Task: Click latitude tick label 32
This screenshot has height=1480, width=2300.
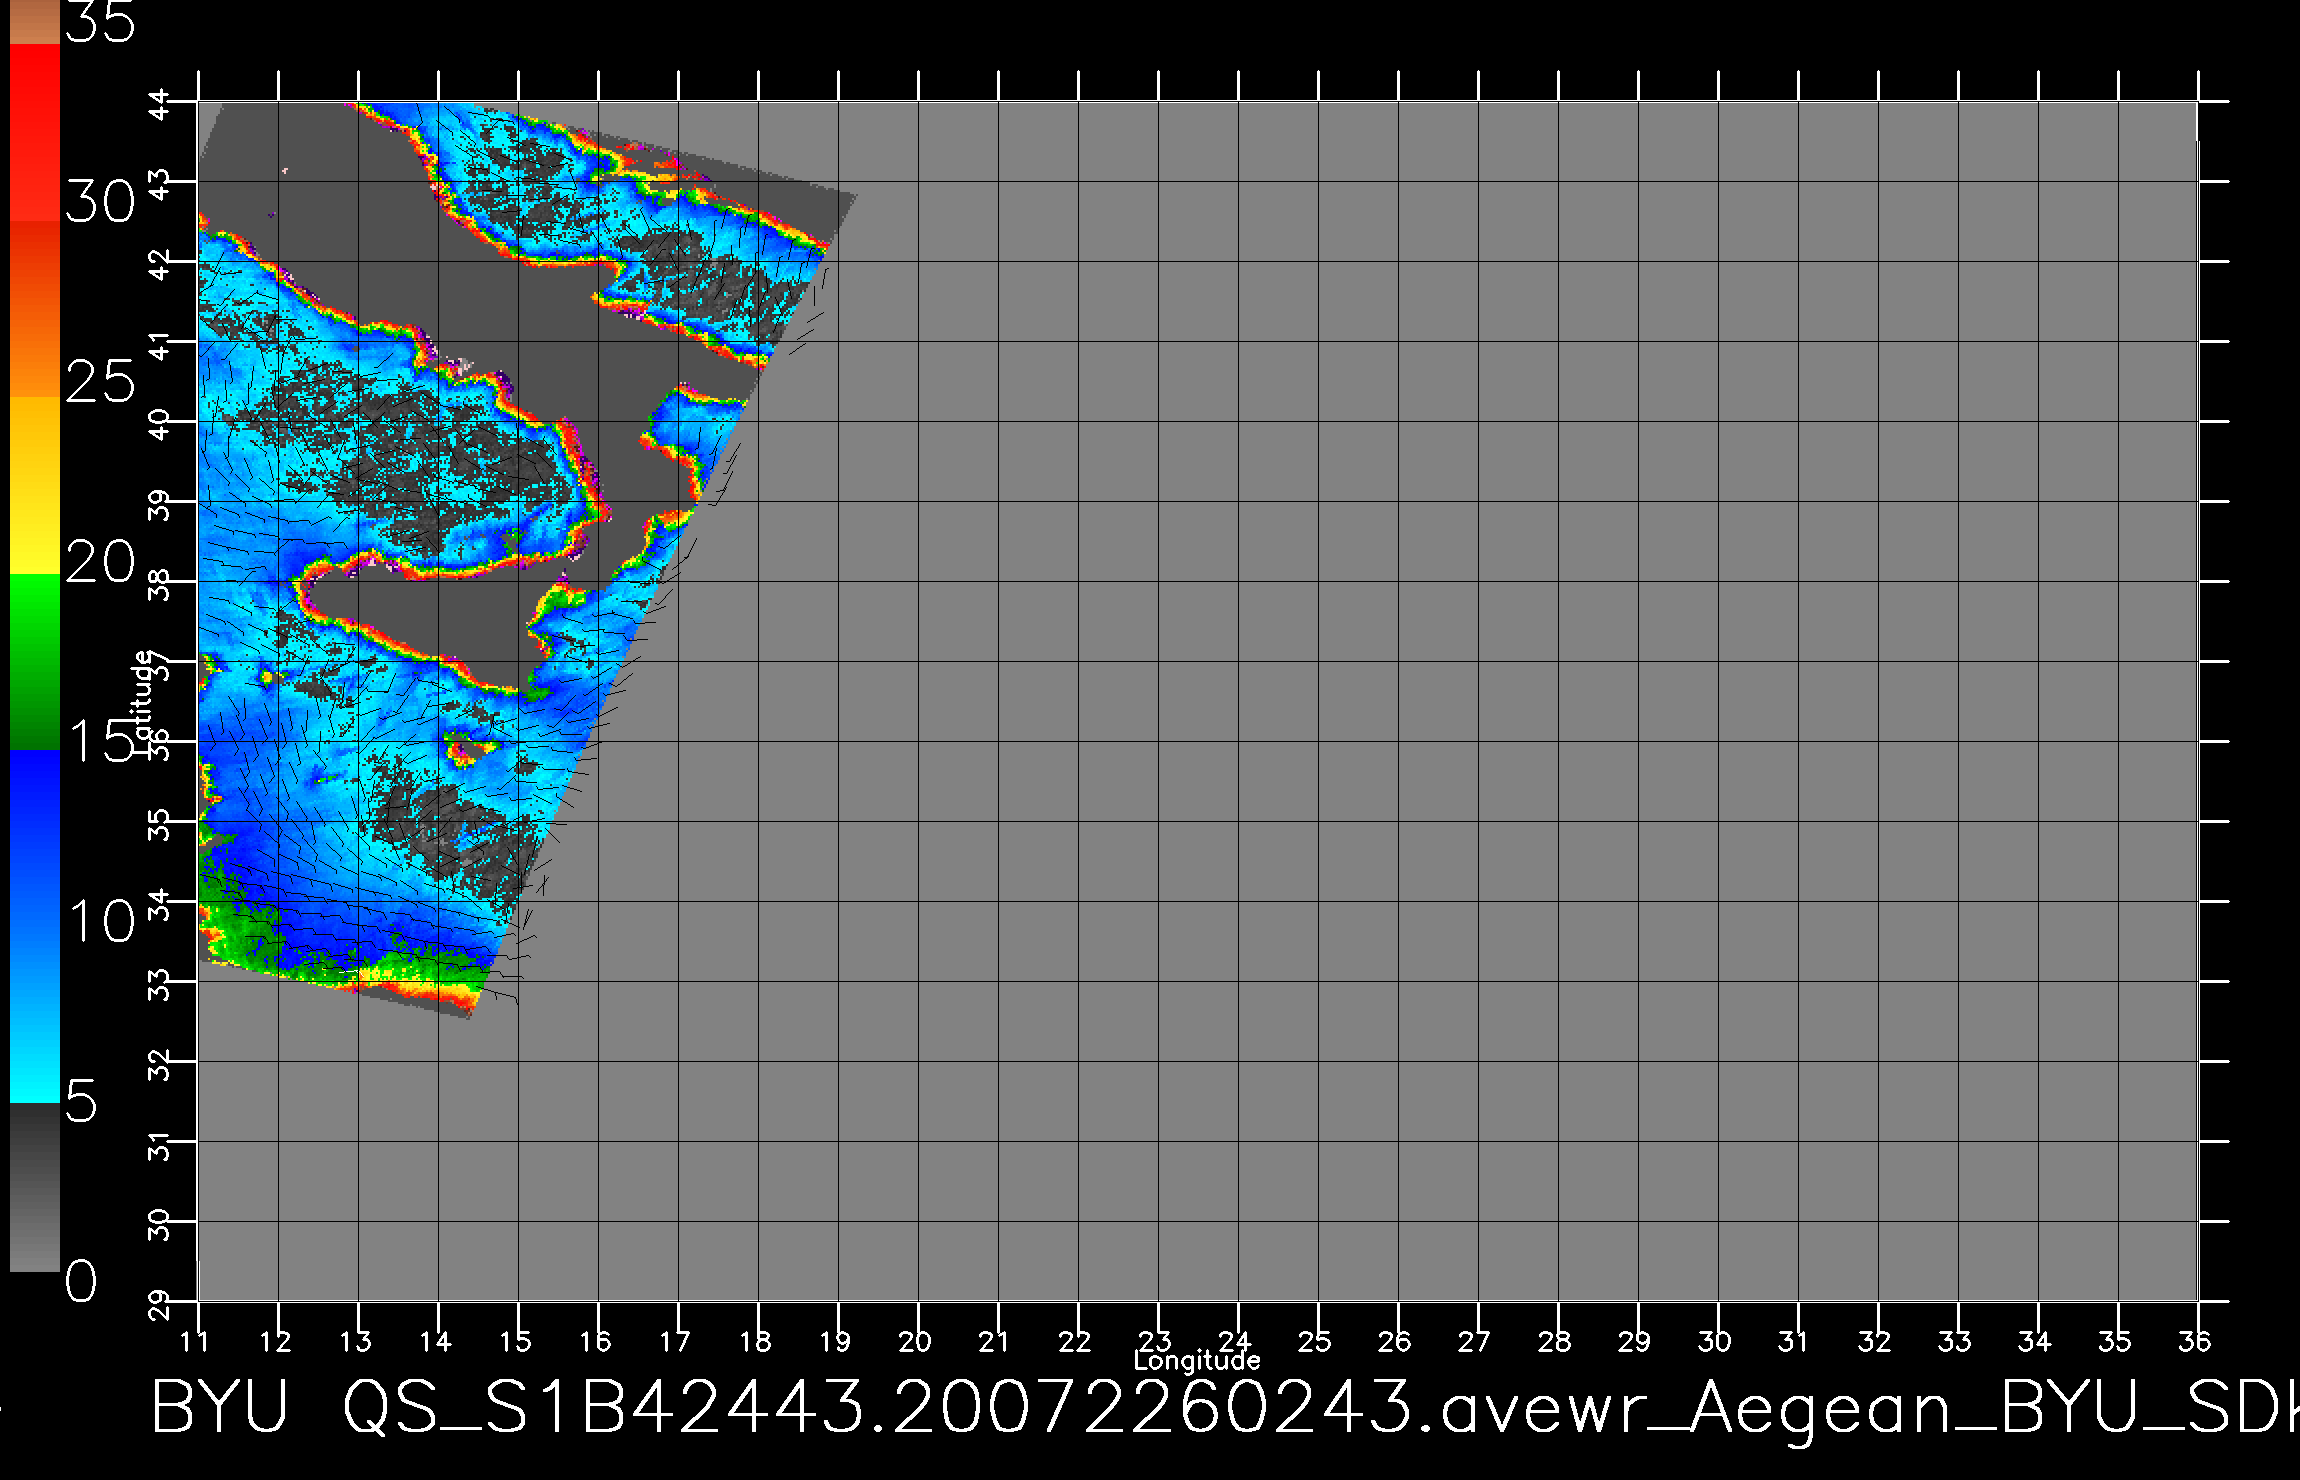Action: (160, 1063)
